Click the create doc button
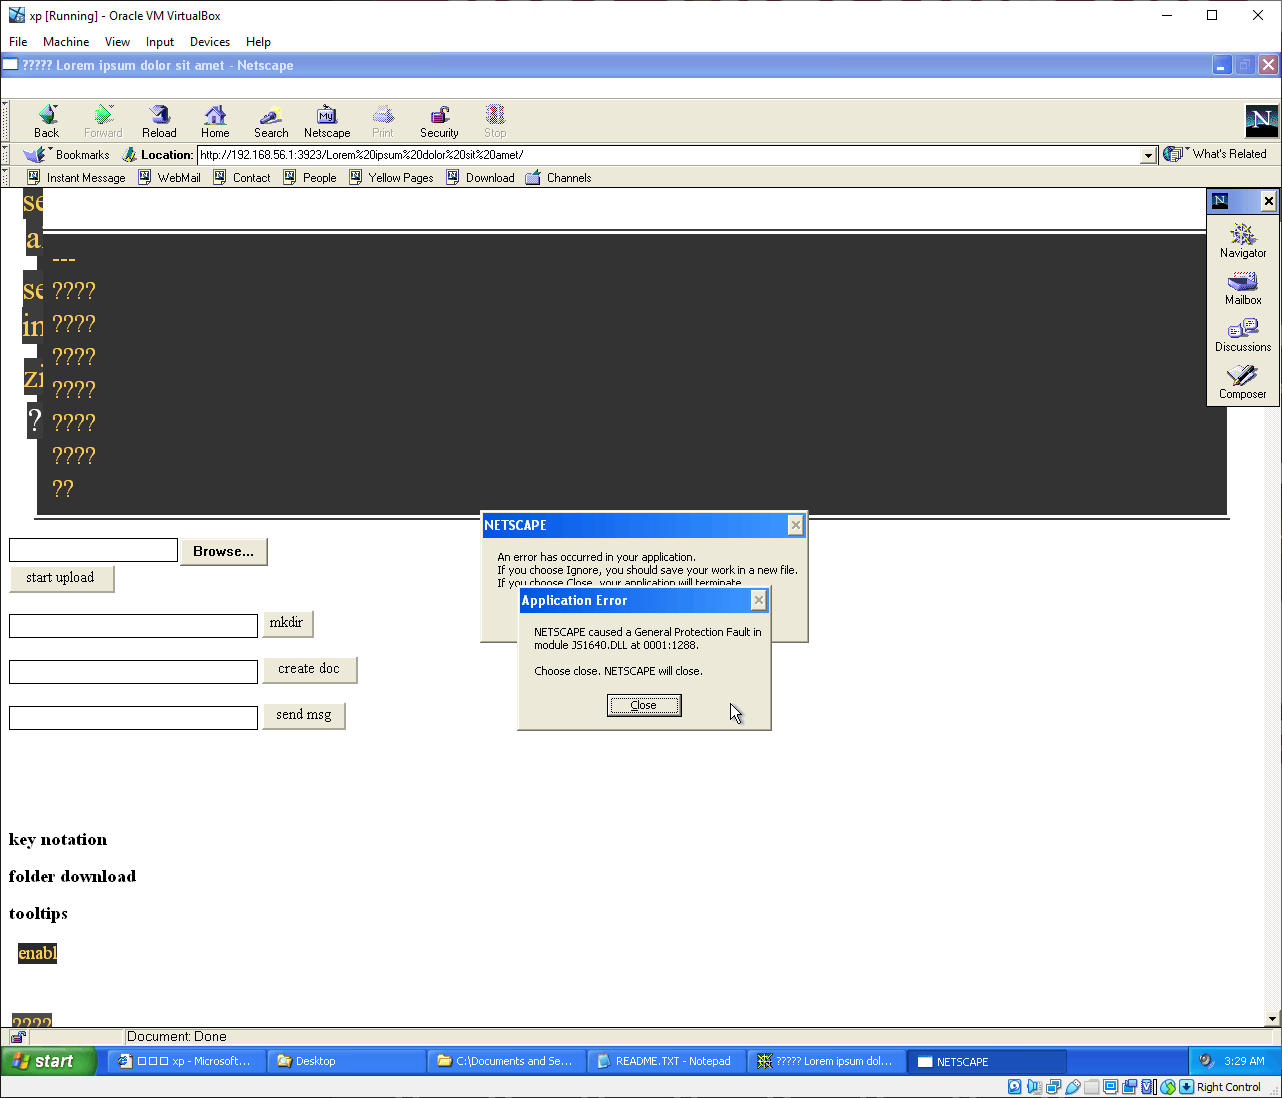This screenshot has height=1098, width=1282. (310, 669)
